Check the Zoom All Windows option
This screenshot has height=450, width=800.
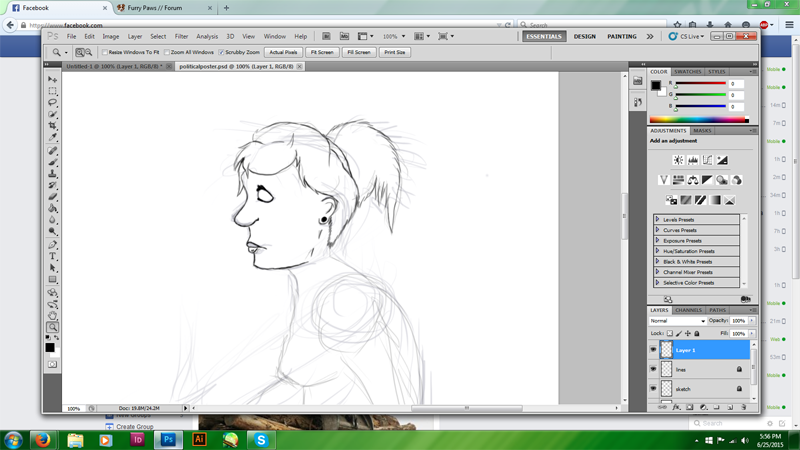(168, 52)
